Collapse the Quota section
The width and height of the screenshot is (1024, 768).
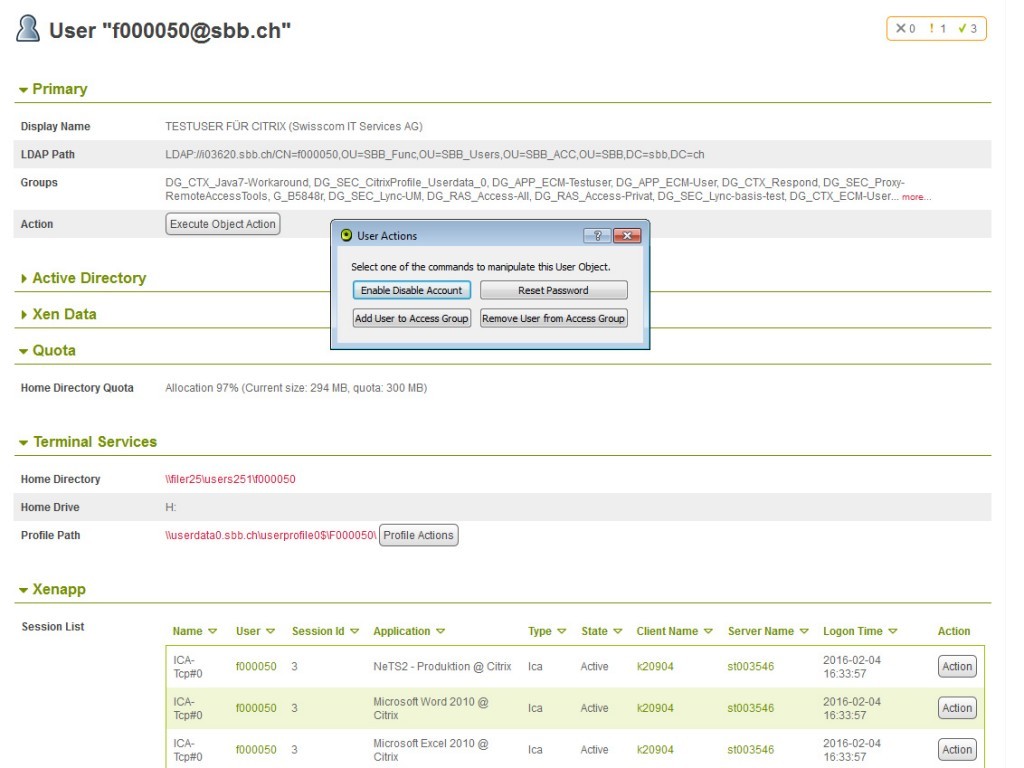pyautogui.click(x=23, y=351)
